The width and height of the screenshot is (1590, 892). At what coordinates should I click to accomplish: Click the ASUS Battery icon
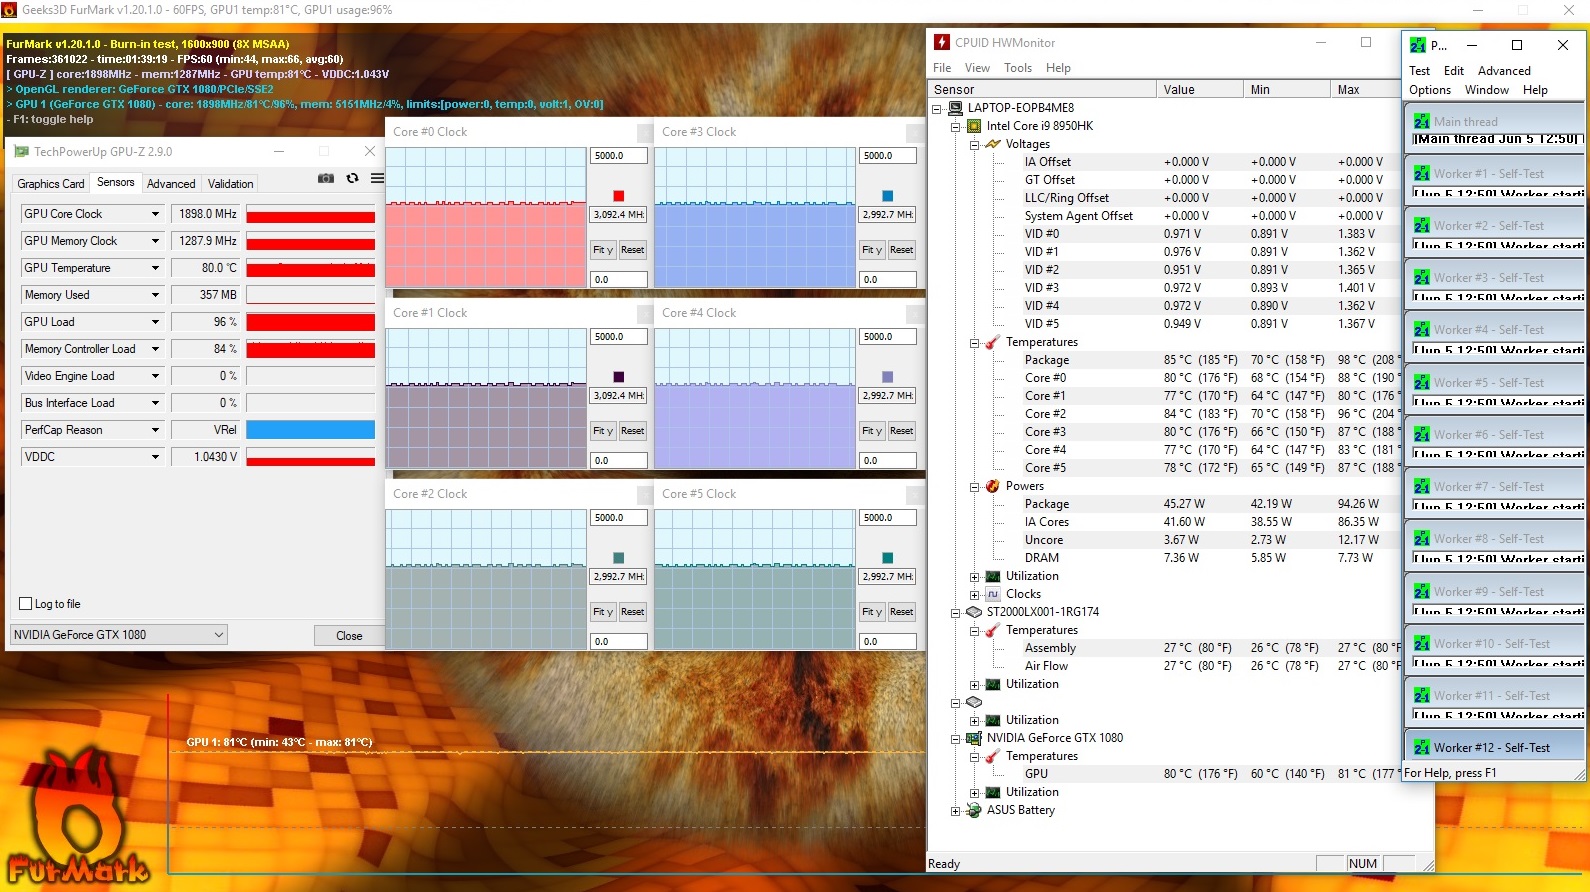974,810
